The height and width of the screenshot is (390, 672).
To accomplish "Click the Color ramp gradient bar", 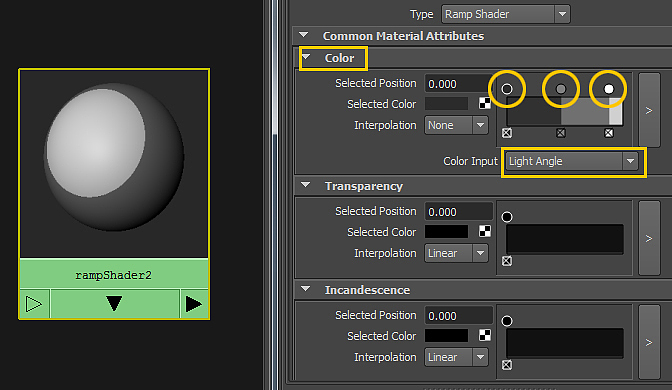I will tap(565, 111).
